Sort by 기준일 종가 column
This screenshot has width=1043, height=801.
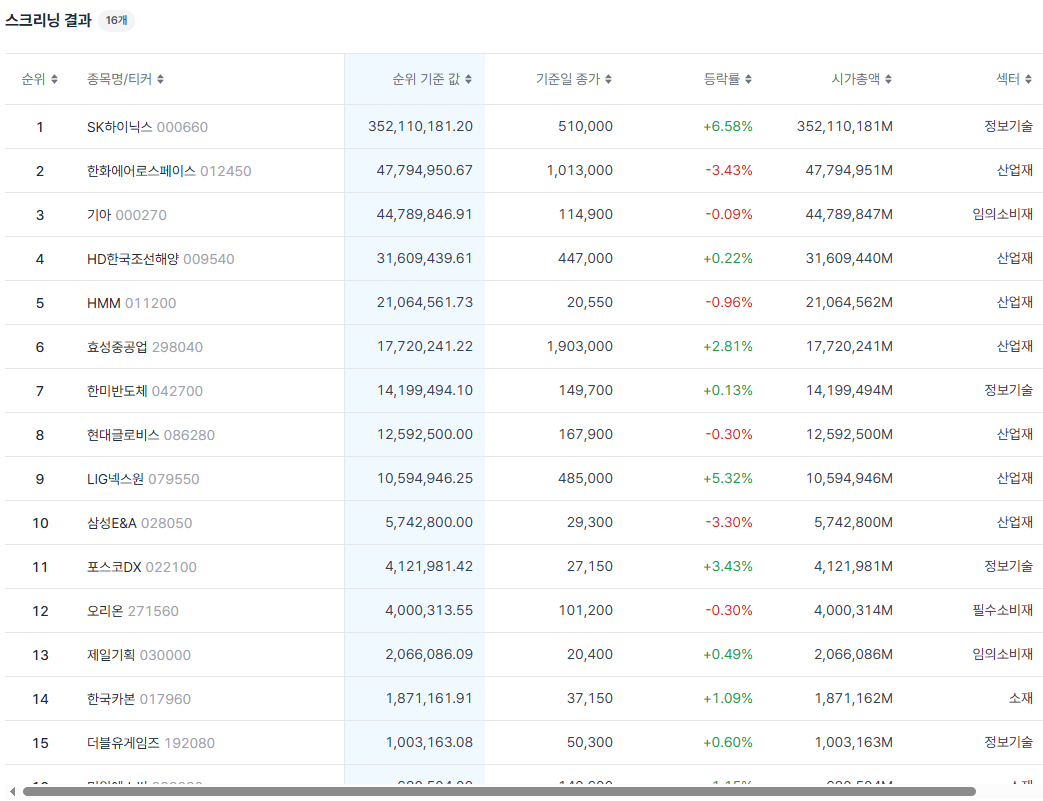pos(574,79)
